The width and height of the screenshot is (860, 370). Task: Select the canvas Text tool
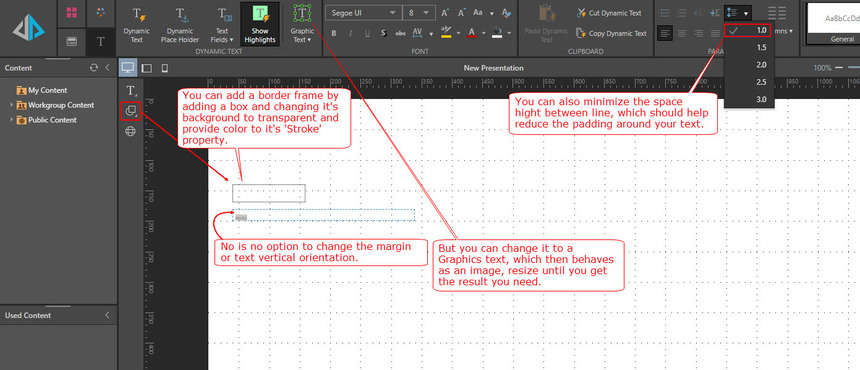coord(131,90)
